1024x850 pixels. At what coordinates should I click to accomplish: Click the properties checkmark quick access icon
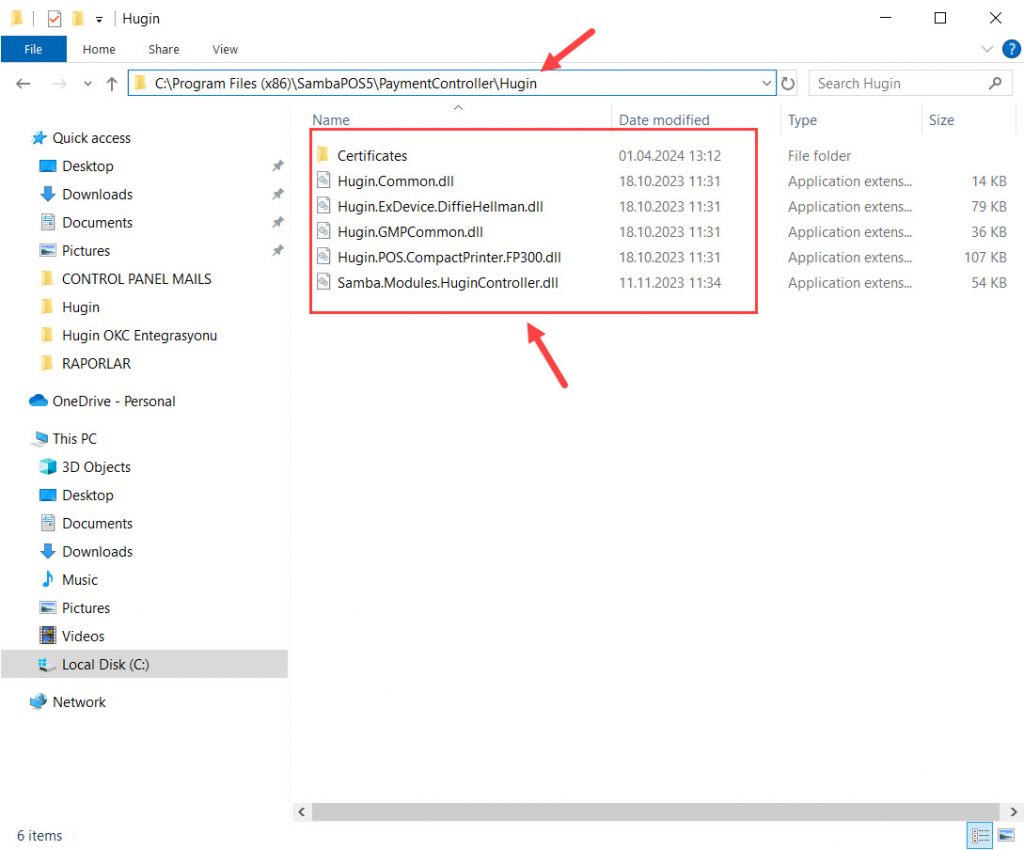55,19
